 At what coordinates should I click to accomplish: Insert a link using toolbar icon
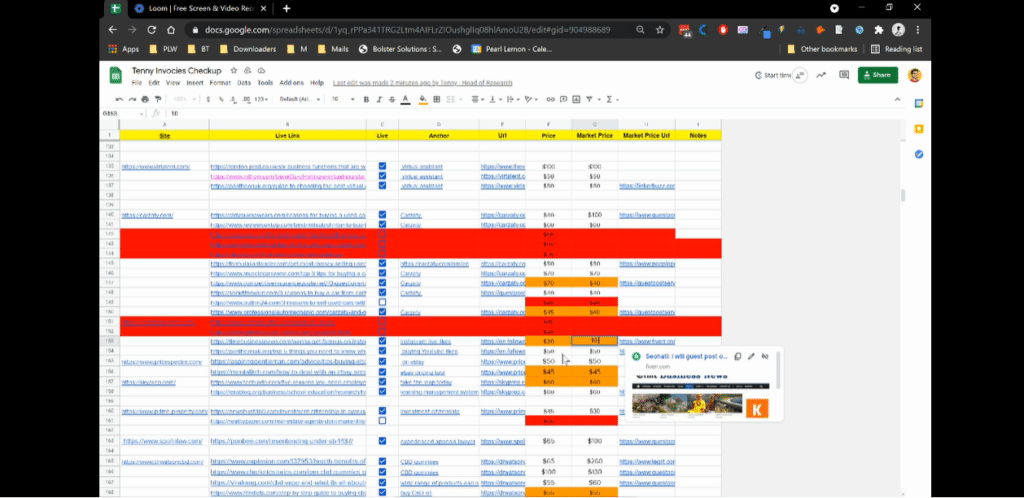[551, 99]
